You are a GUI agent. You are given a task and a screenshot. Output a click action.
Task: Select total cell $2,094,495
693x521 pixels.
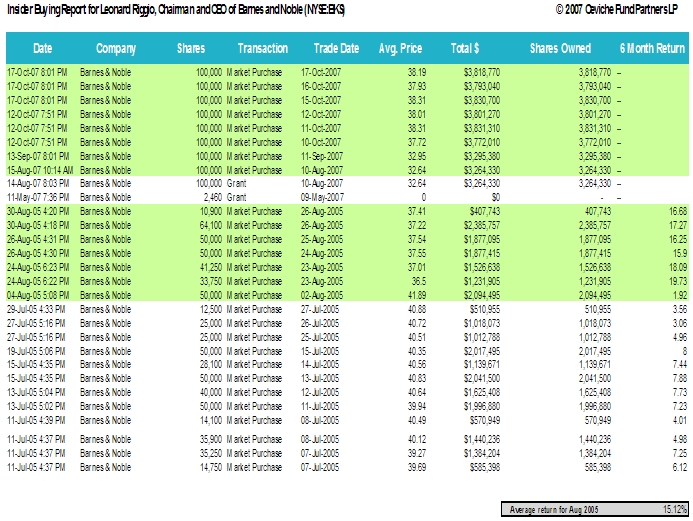482,296
